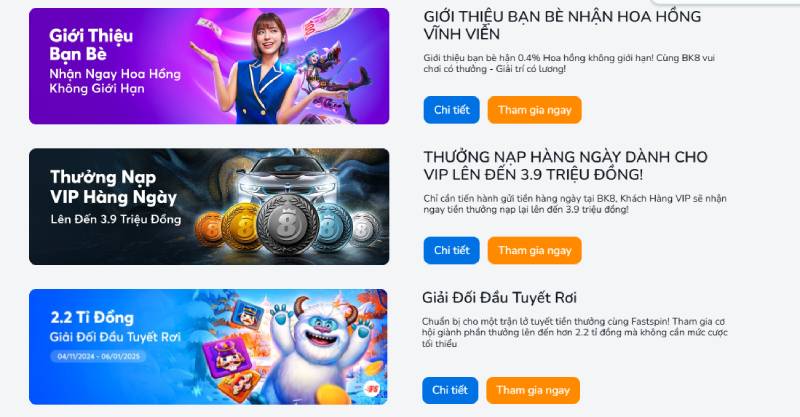The width and height of the screenshot is (800, 417).
Task: Click the large silver number 8 medal
Action: click(x=288, y=225)
